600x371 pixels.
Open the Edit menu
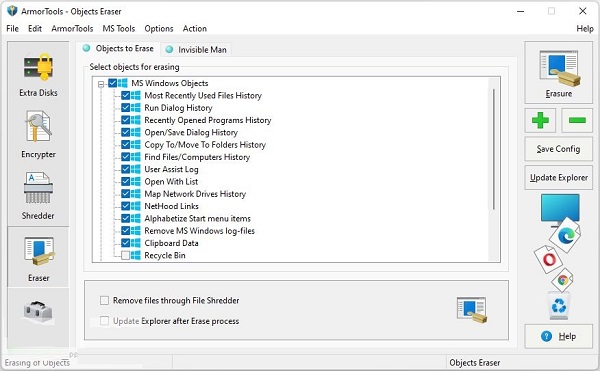[x=35, y=29]
